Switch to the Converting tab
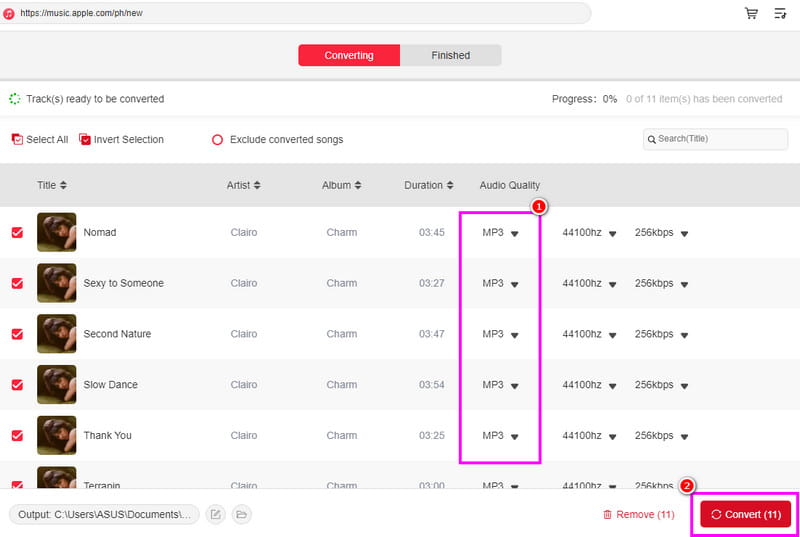Viewport: 800px width, 537px height. 349,55
